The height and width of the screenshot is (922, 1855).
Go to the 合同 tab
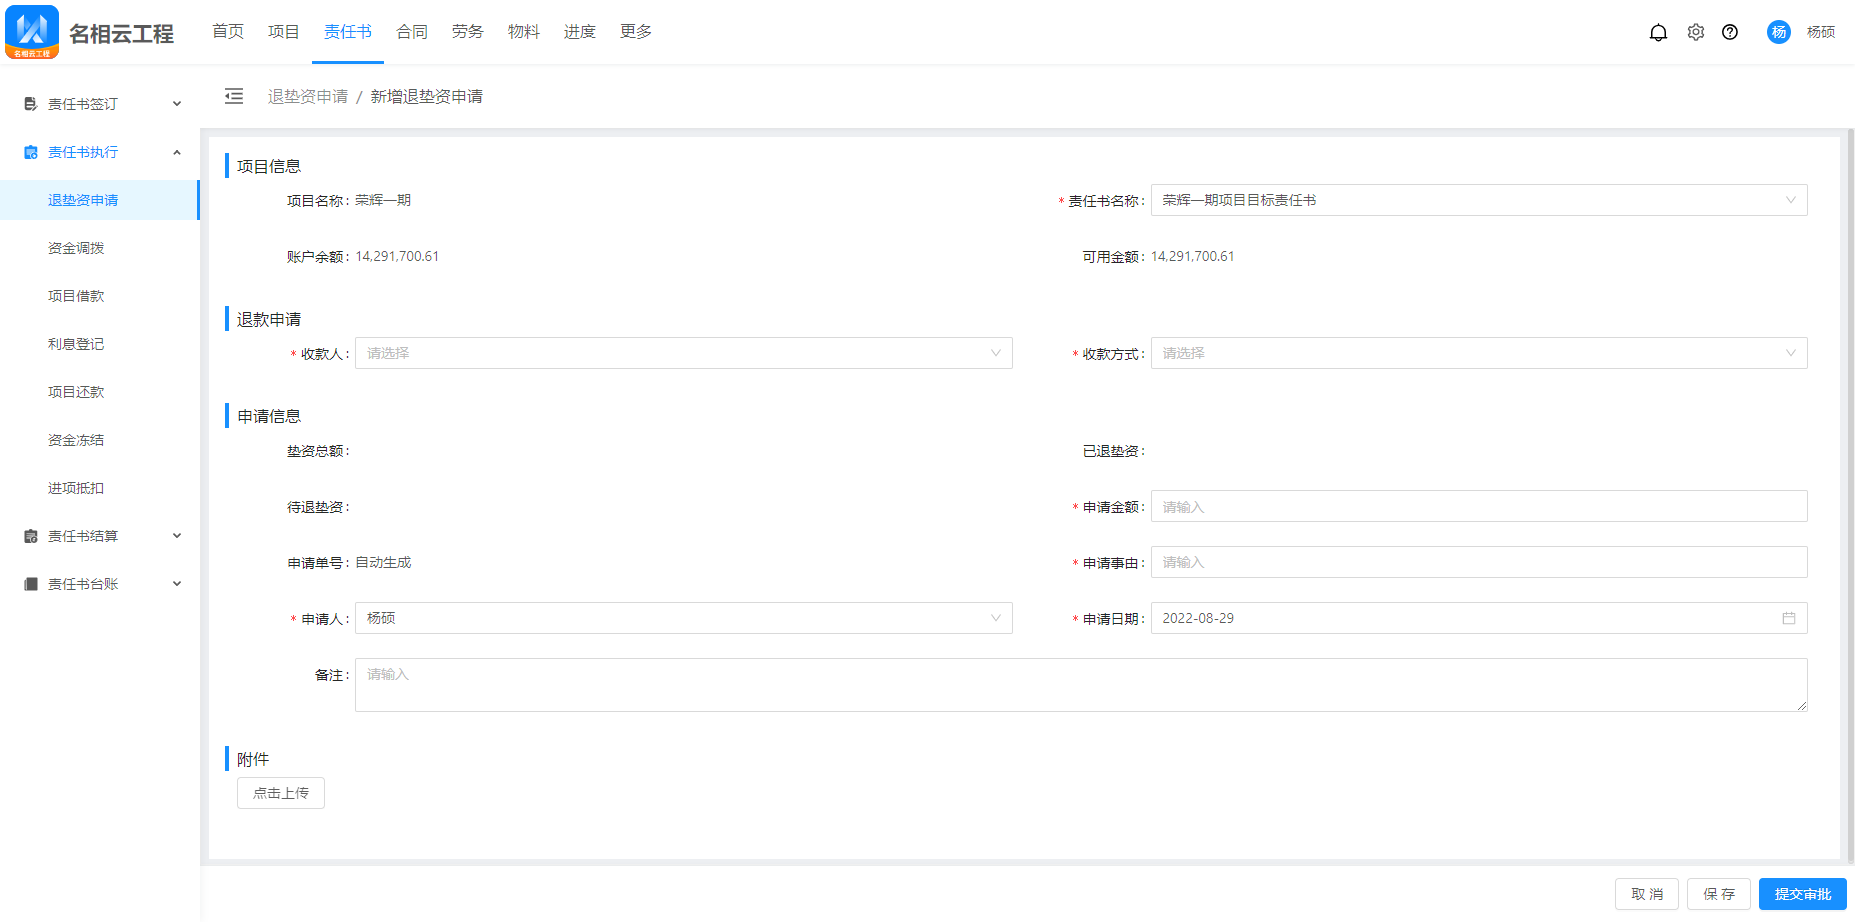pos(412,32)
